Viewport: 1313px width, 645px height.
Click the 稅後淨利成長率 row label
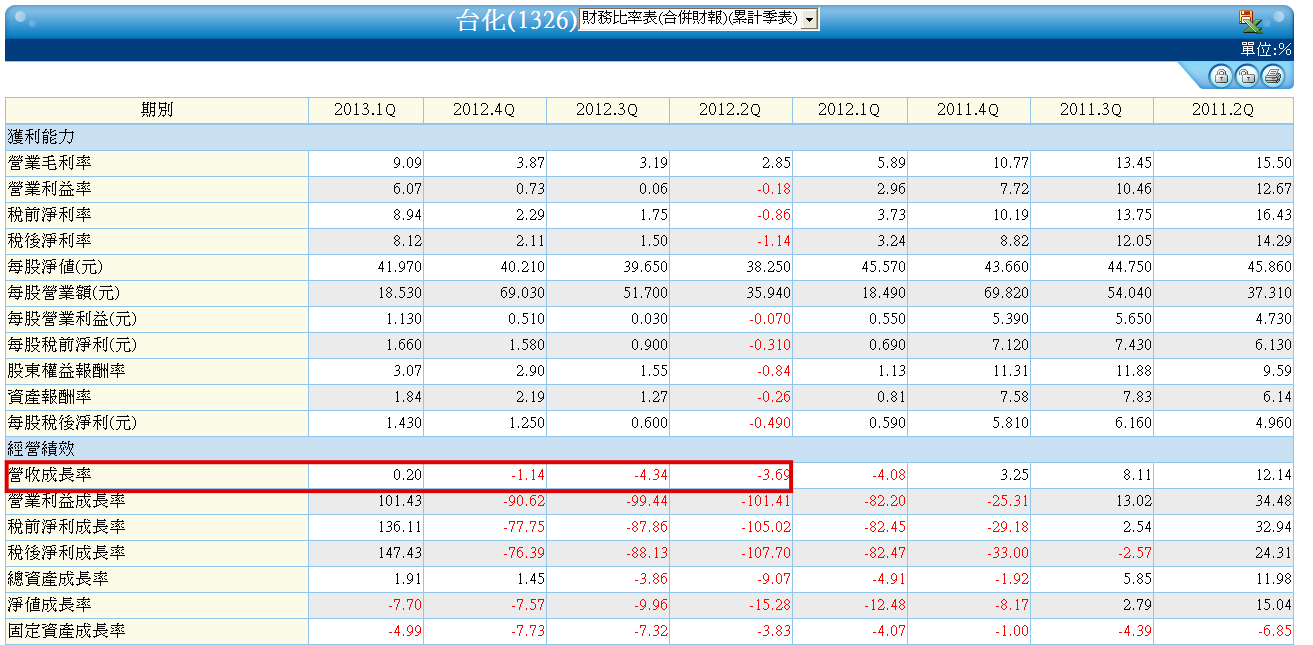tap(67, 553)
